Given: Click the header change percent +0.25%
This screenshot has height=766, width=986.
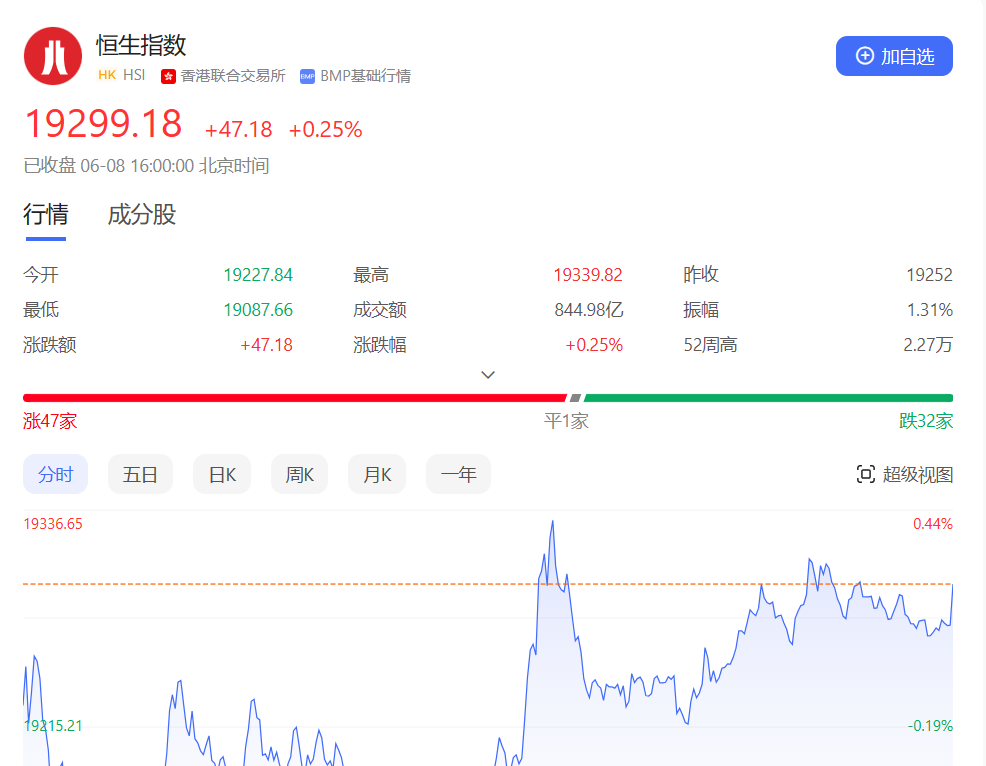Looking at the screenshot, I should tap(325, 130).
